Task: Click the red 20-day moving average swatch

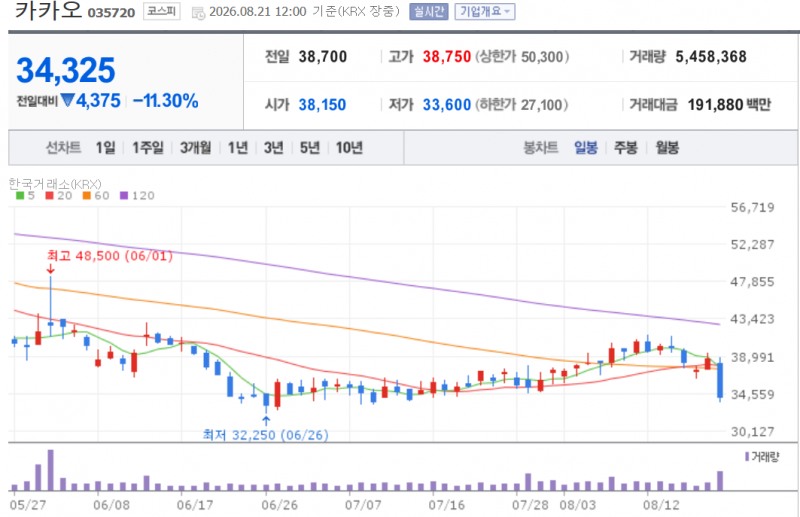Action: [x=49, y=195]
